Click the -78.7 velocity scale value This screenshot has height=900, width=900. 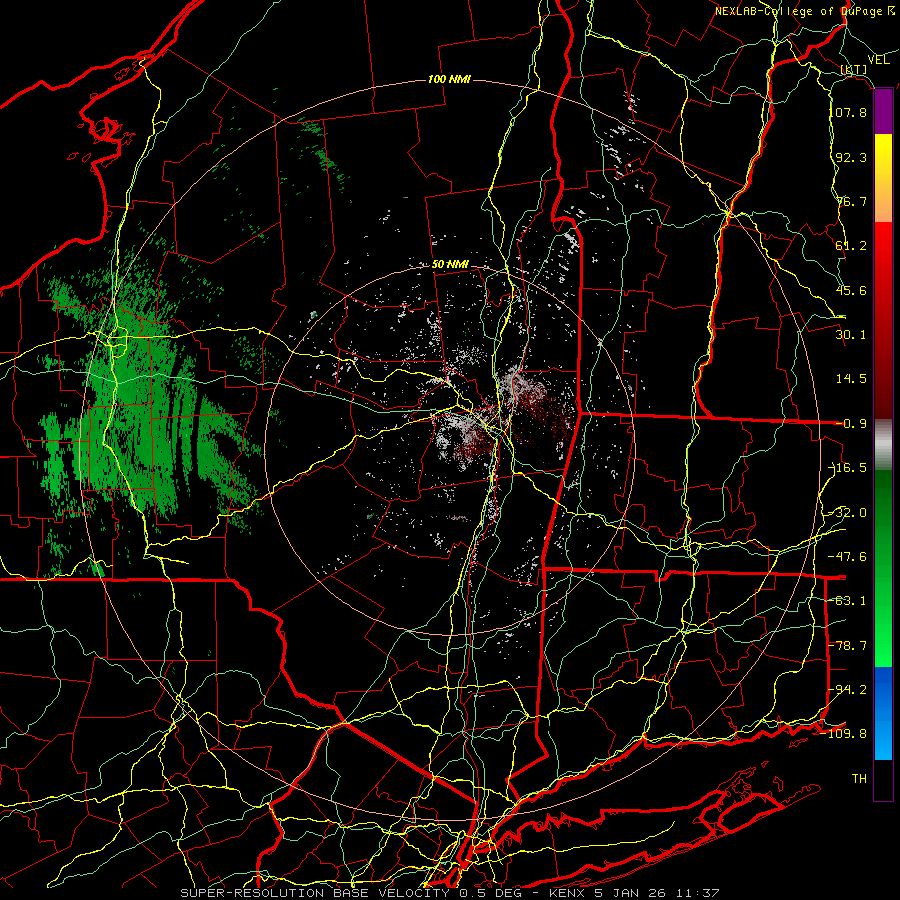coord(848,646)
